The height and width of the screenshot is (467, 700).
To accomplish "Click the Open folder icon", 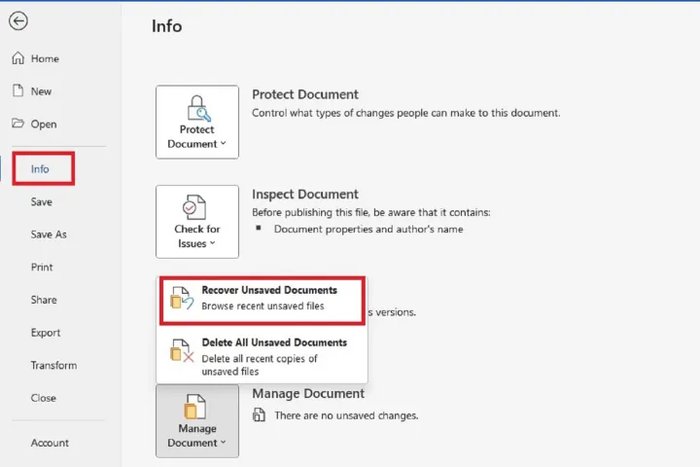I will coord(18,123).
